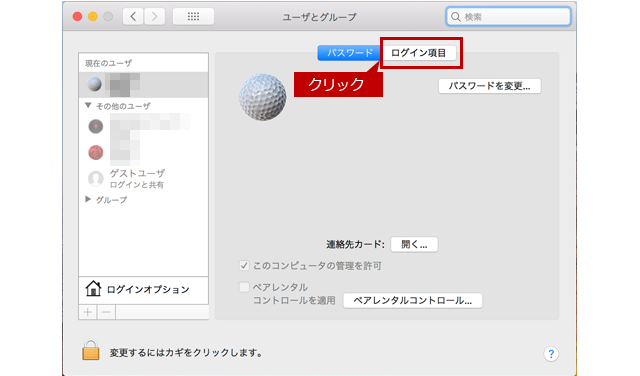This screenshot has height=376, width=640.
Task: Collapse the その他のユーザ section
Action: [x=88, y=106]
